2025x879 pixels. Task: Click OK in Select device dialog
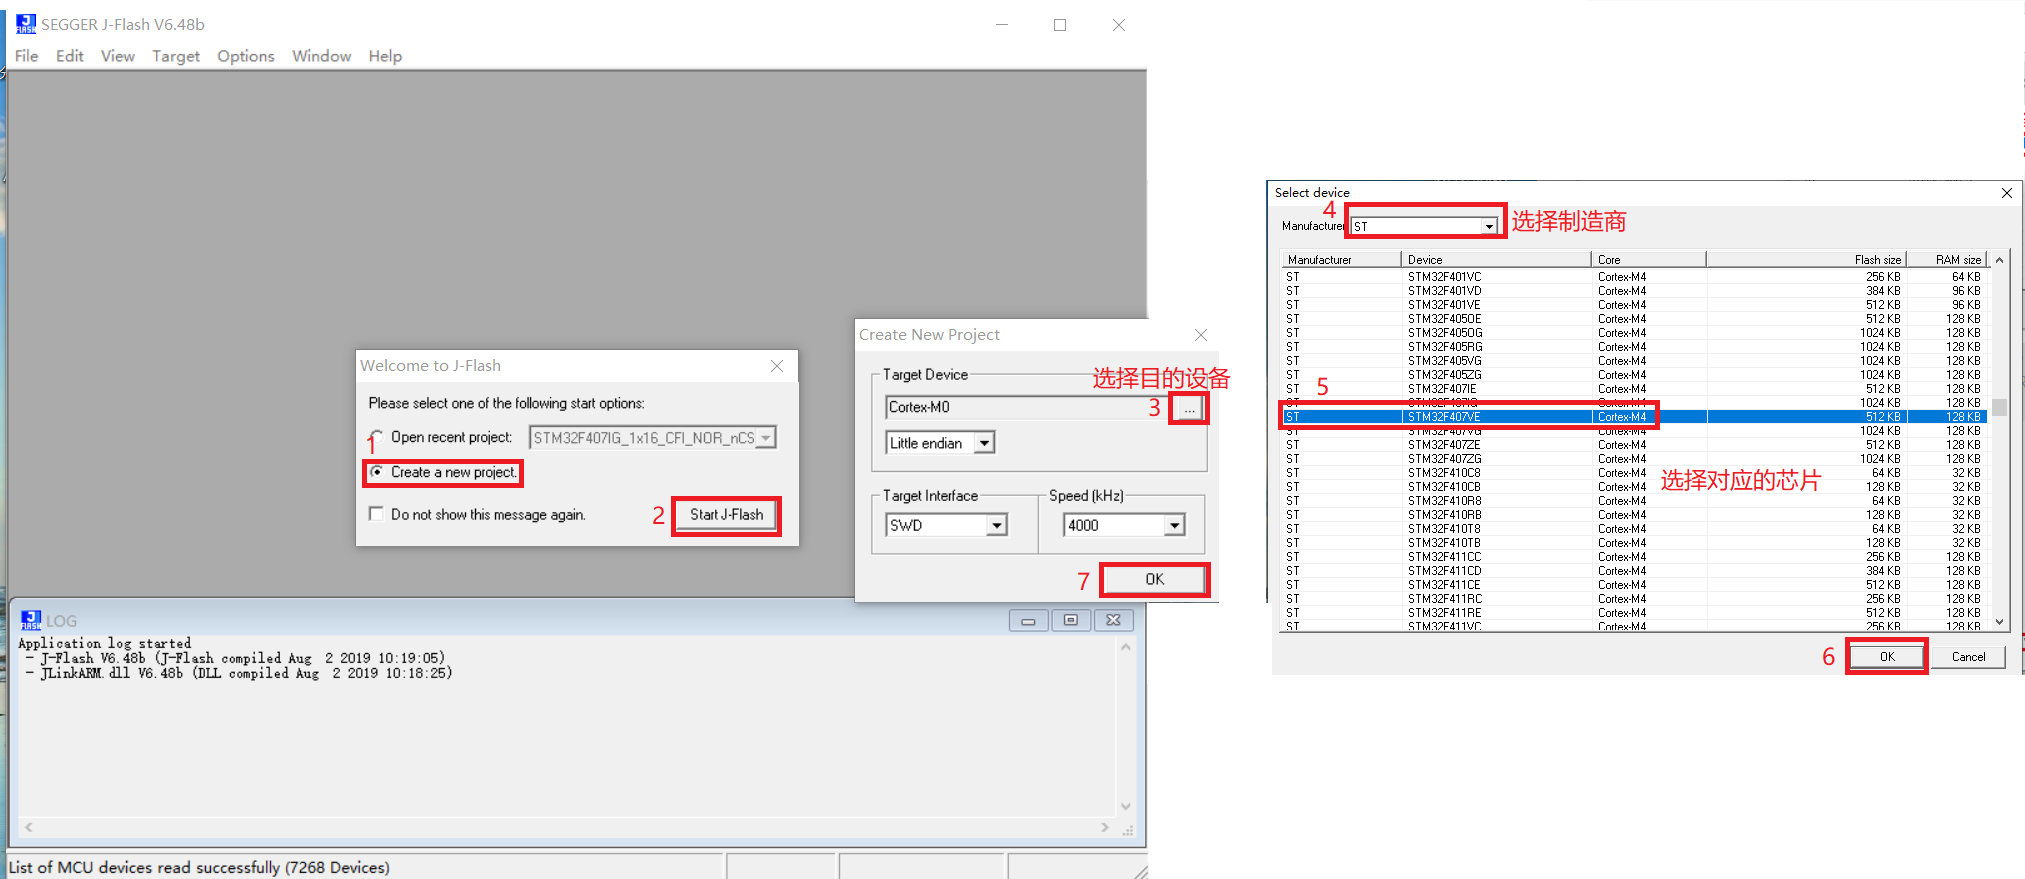coord(1886,657)
